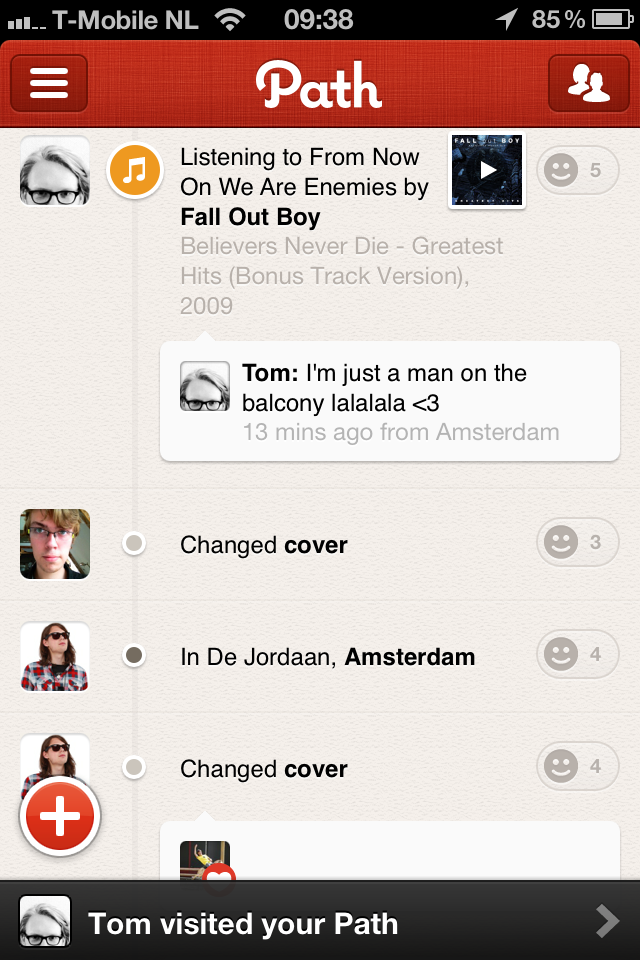Tap the Path logo in the header
The width and height of the screenshot is (640, 960).
click(318, 85)
